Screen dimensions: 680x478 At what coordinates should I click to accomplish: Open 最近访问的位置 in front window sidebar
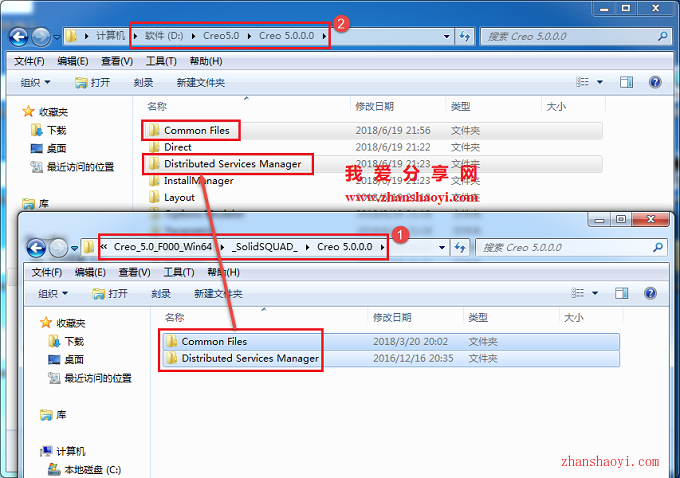coord(90,378)
